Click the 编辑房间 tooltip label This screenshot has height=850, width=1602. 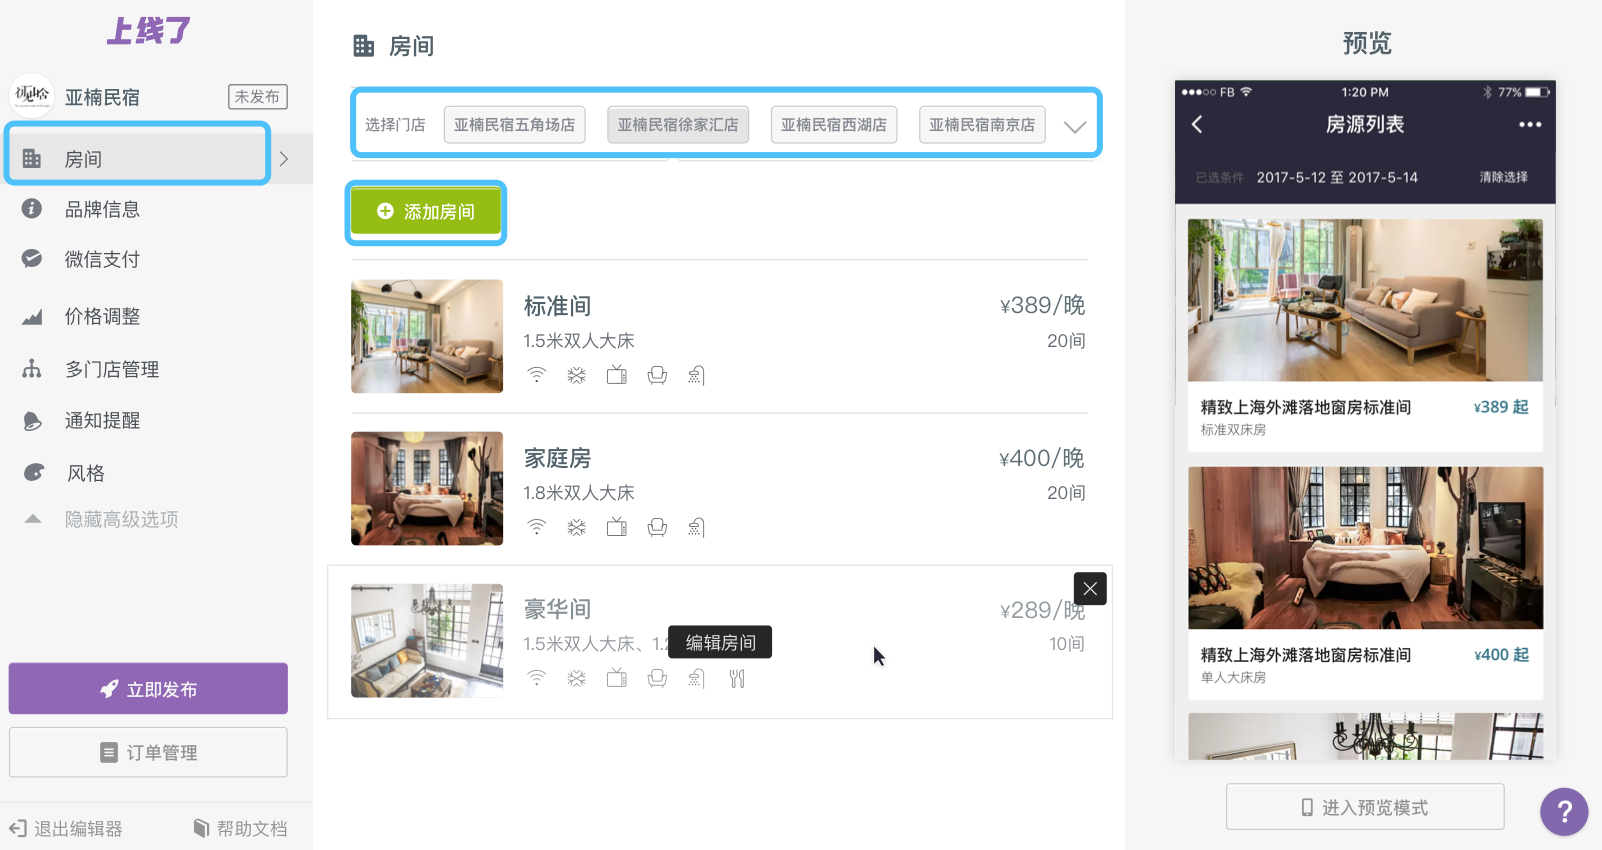tap(720, 643)
